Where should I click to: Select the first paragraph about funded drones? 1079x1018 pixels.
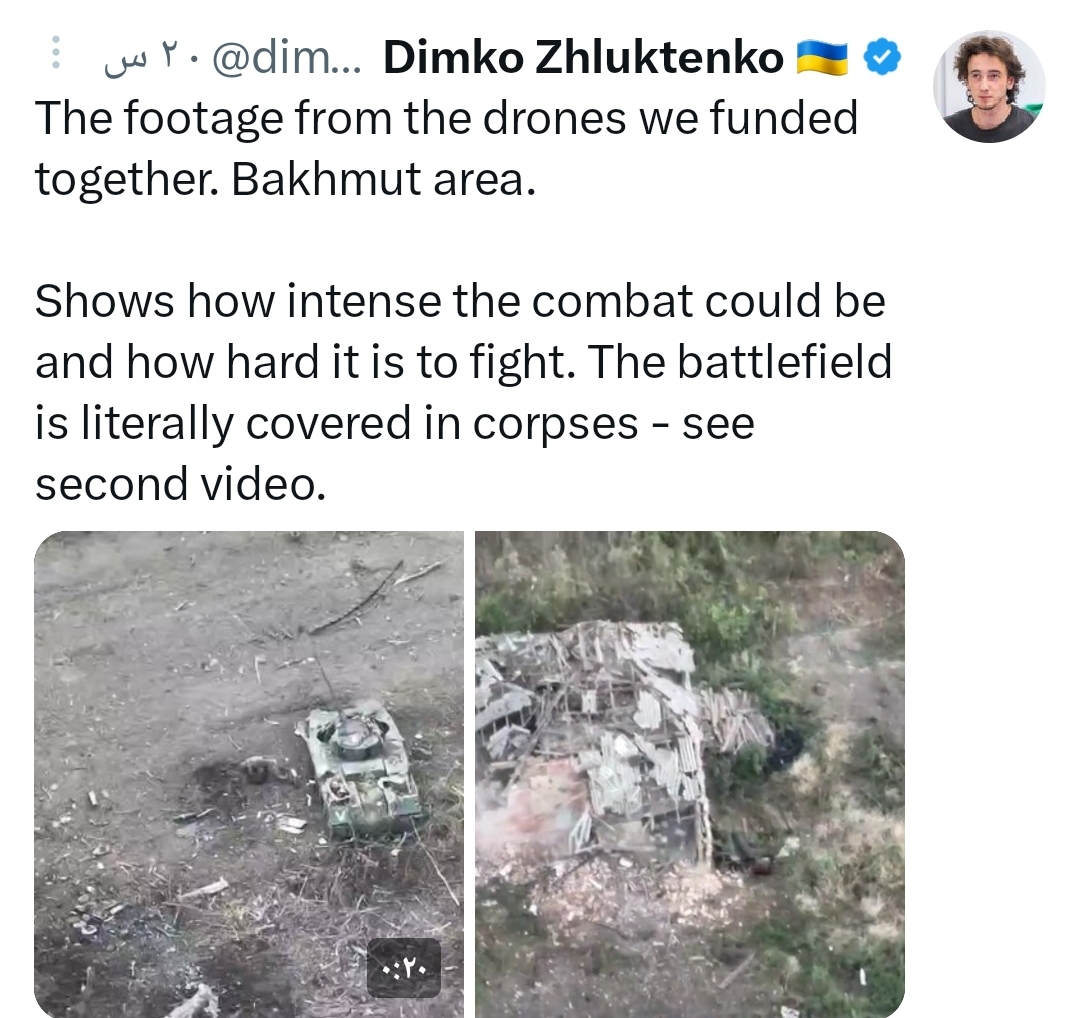tap(447, 148)
